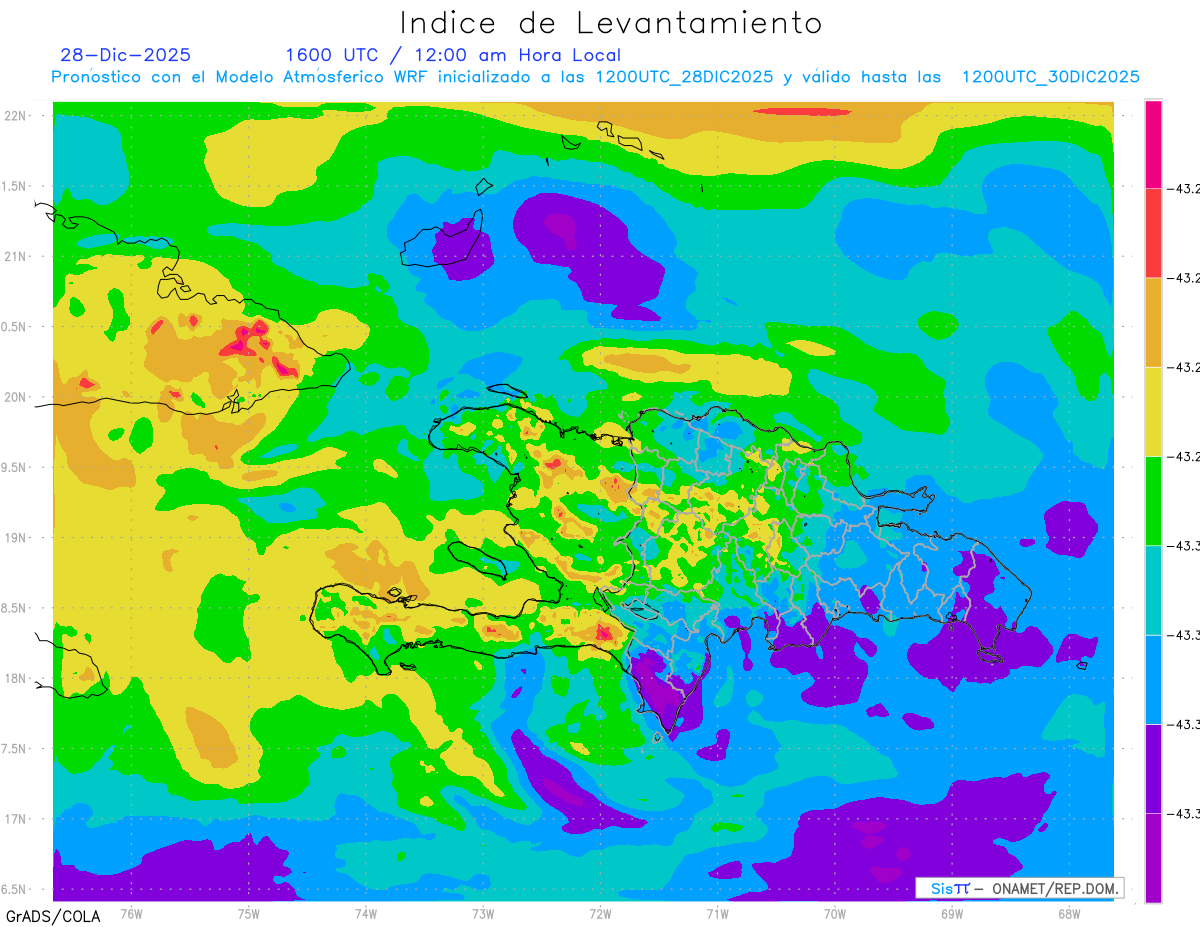The width and height of the screenshot is (1200, 927).
Task: Click the 20N latitude label
Action: (17, 397)
